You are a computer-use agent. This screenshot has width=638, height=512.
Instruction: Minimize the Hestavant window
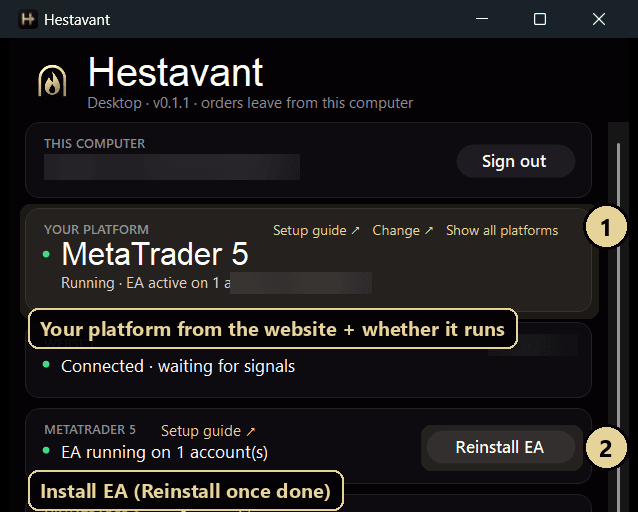(x=482, y=19)
